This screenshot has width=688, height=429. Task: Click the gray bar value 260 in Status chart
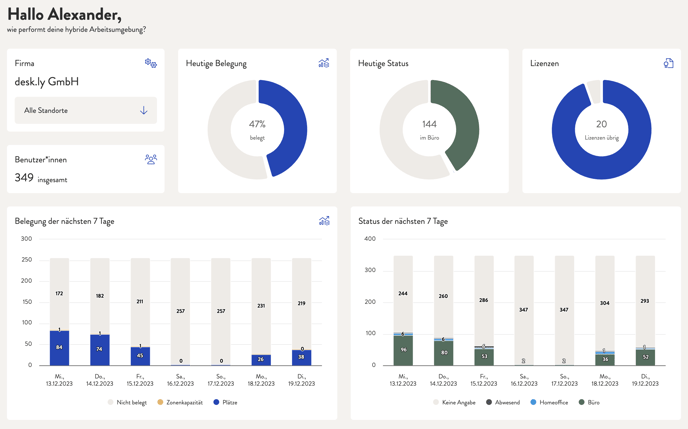click(x=444, y=296)
